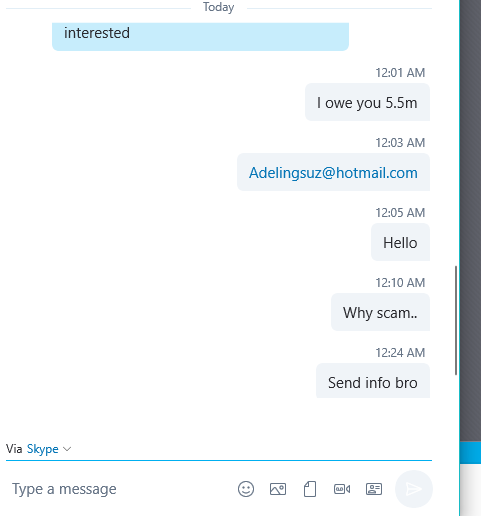Click the send contacts card icon
The image size is (481, 516).
[374, 489]
